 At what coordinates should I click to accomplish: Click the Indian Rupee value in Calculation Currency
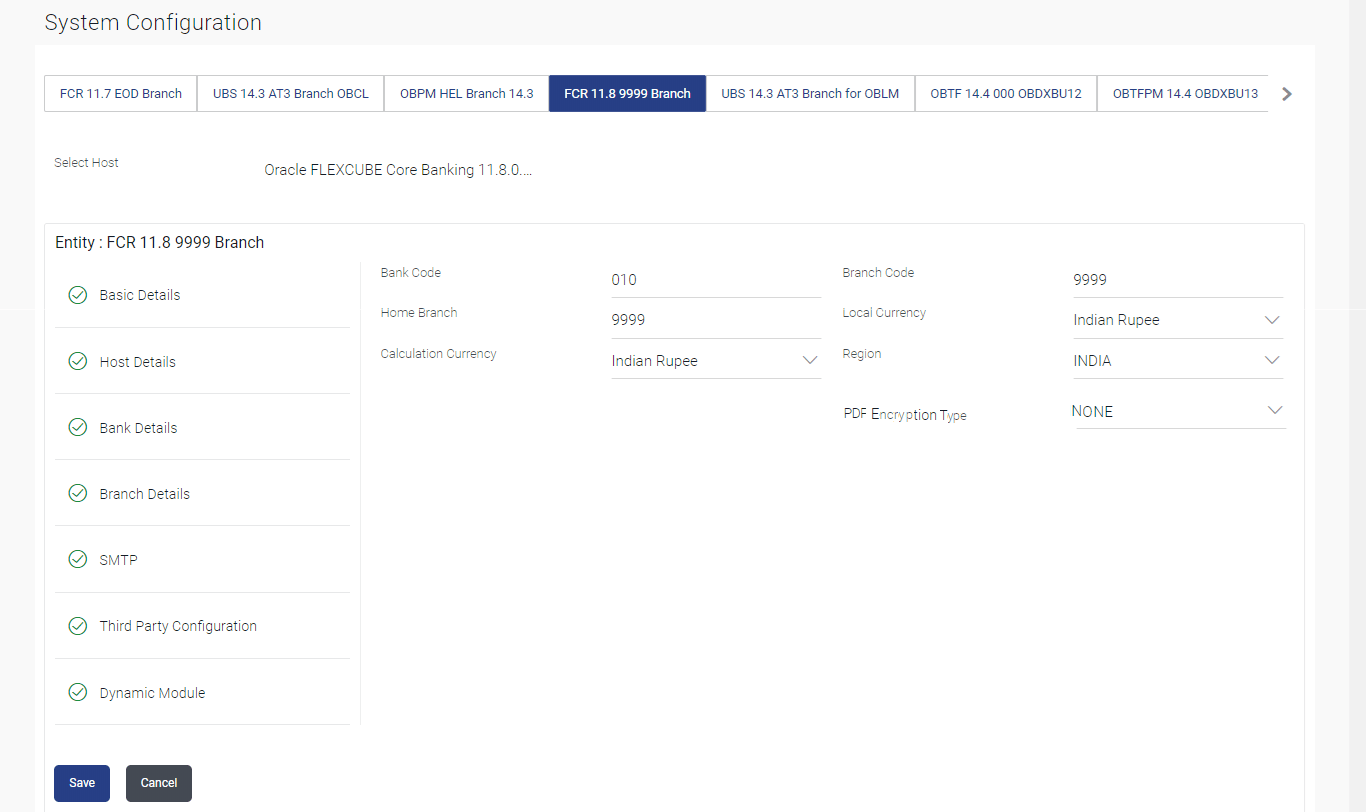click(x=655, y=361)
